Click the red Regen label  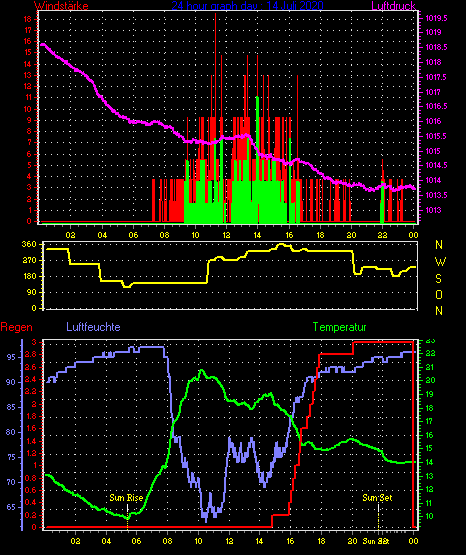16,327
